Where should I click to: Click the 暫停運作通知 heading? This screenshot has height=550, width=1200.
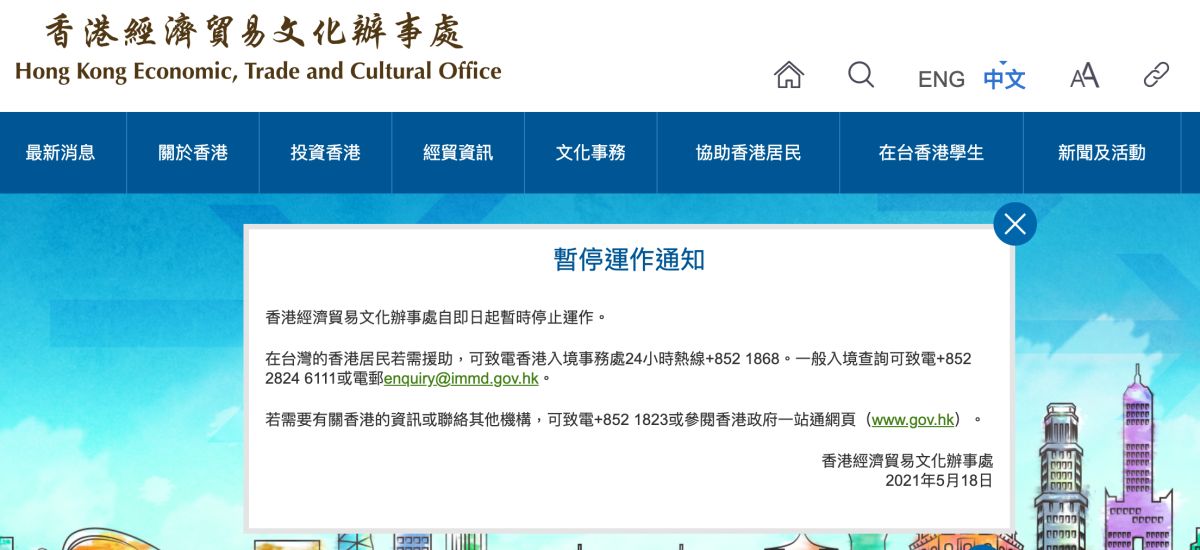(629, 260)
